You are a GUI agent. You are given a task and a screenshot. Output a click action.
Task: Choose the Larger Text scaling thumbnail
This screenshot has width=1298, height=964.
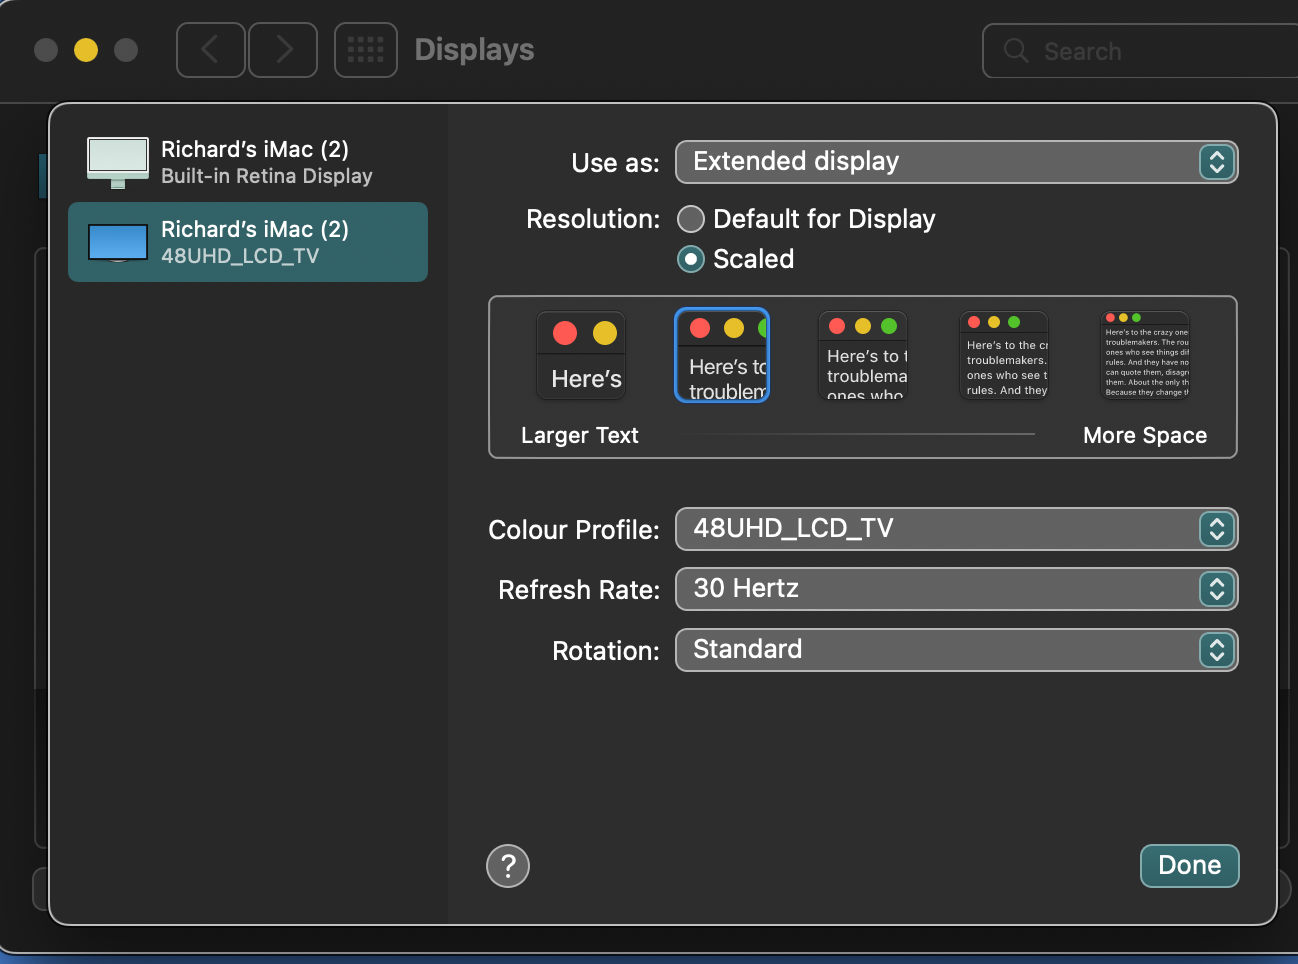click(581, 356)
